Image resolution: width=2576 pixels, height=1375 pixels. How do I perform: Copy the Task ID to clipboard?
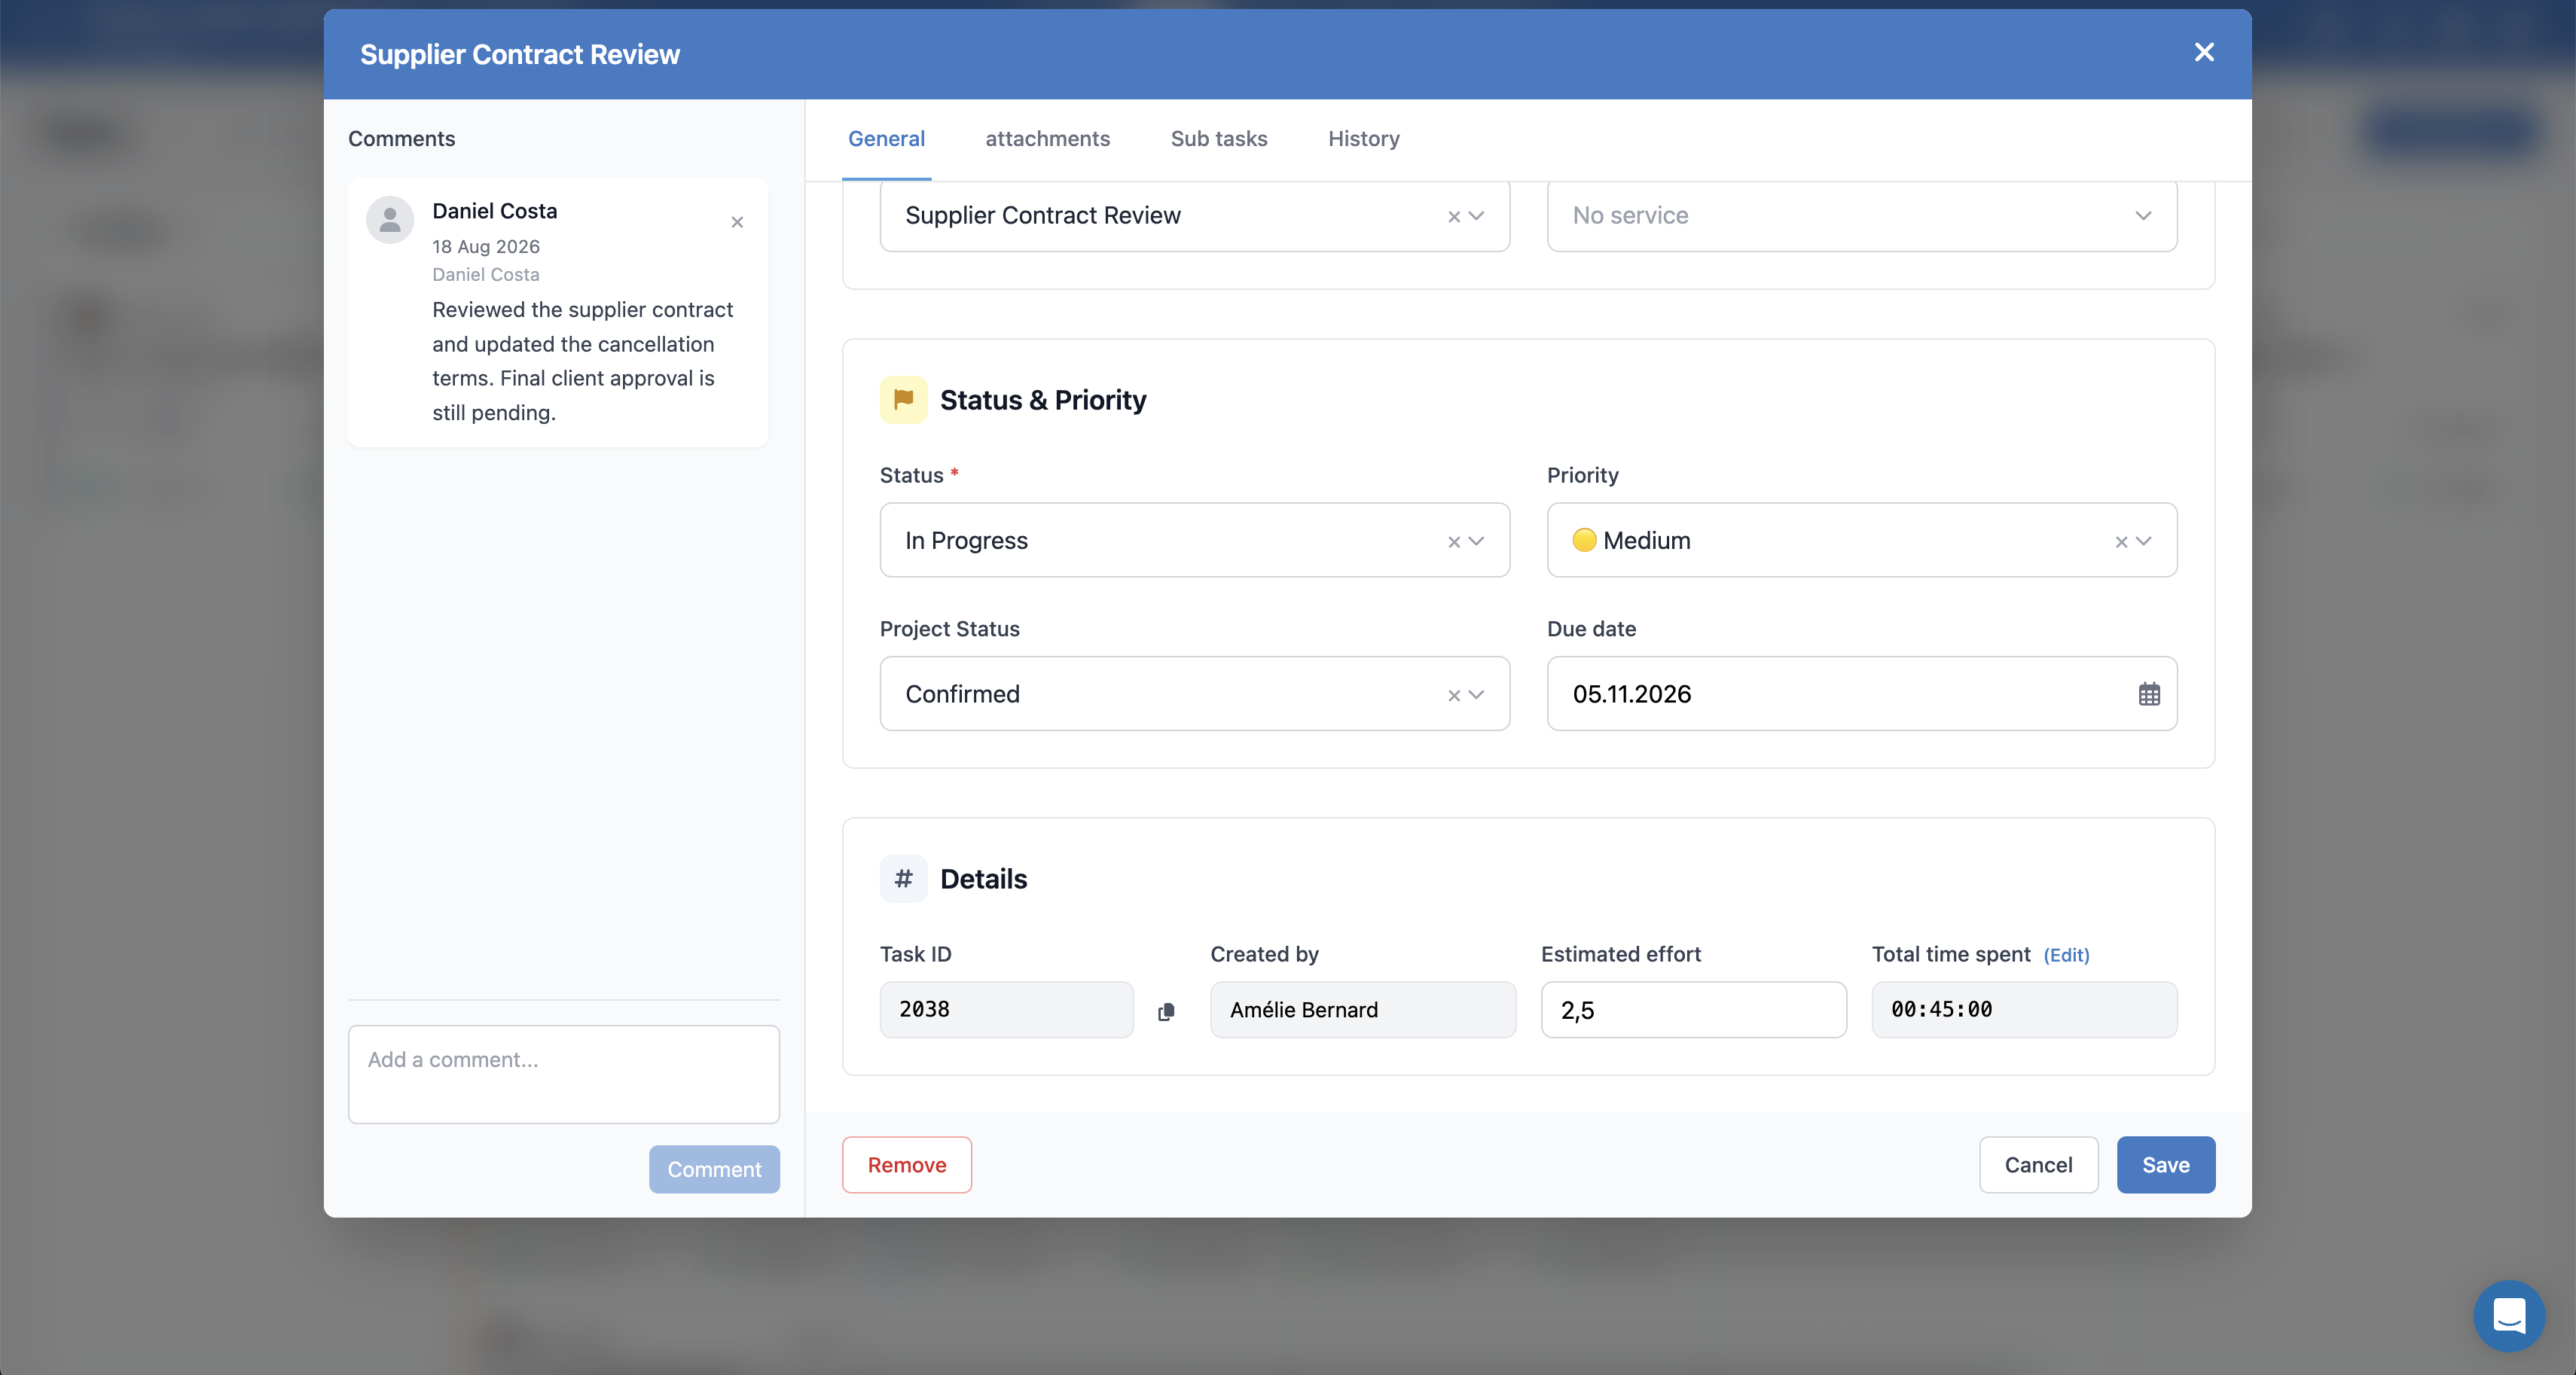tap(1166, 1012)
